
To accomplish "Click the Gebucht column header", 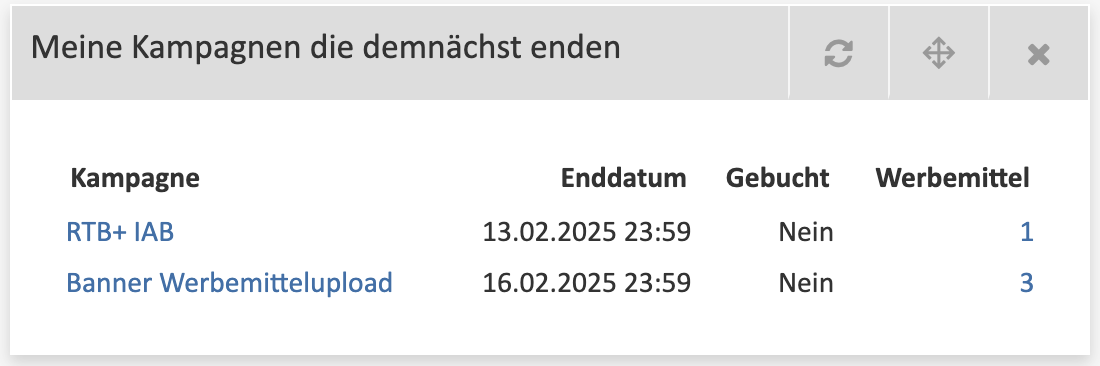I will pos(777,178).
